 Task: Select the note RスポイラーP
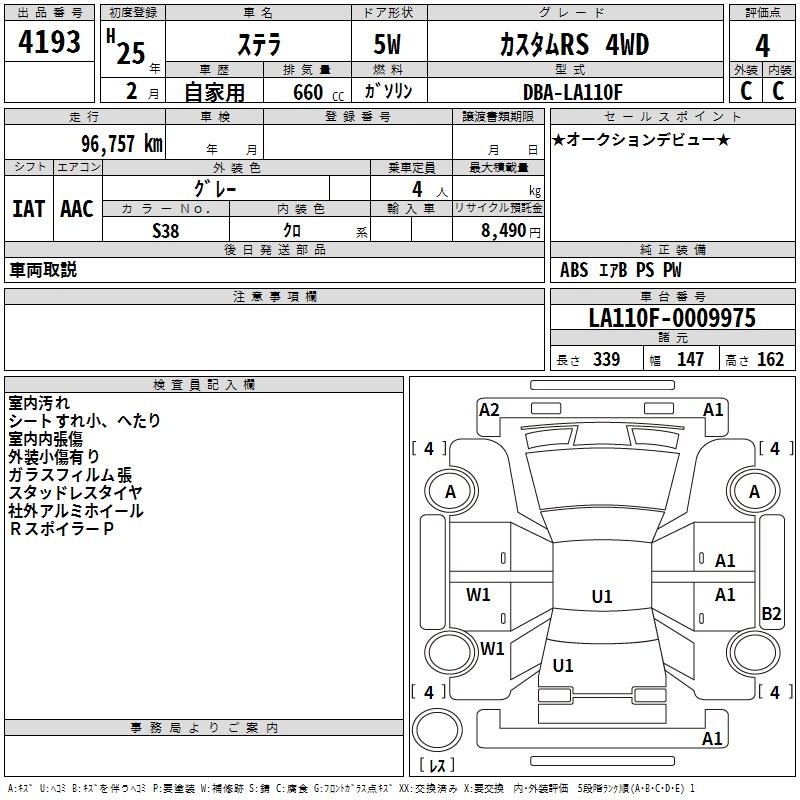pyautogui.click(x=61, y=529)
